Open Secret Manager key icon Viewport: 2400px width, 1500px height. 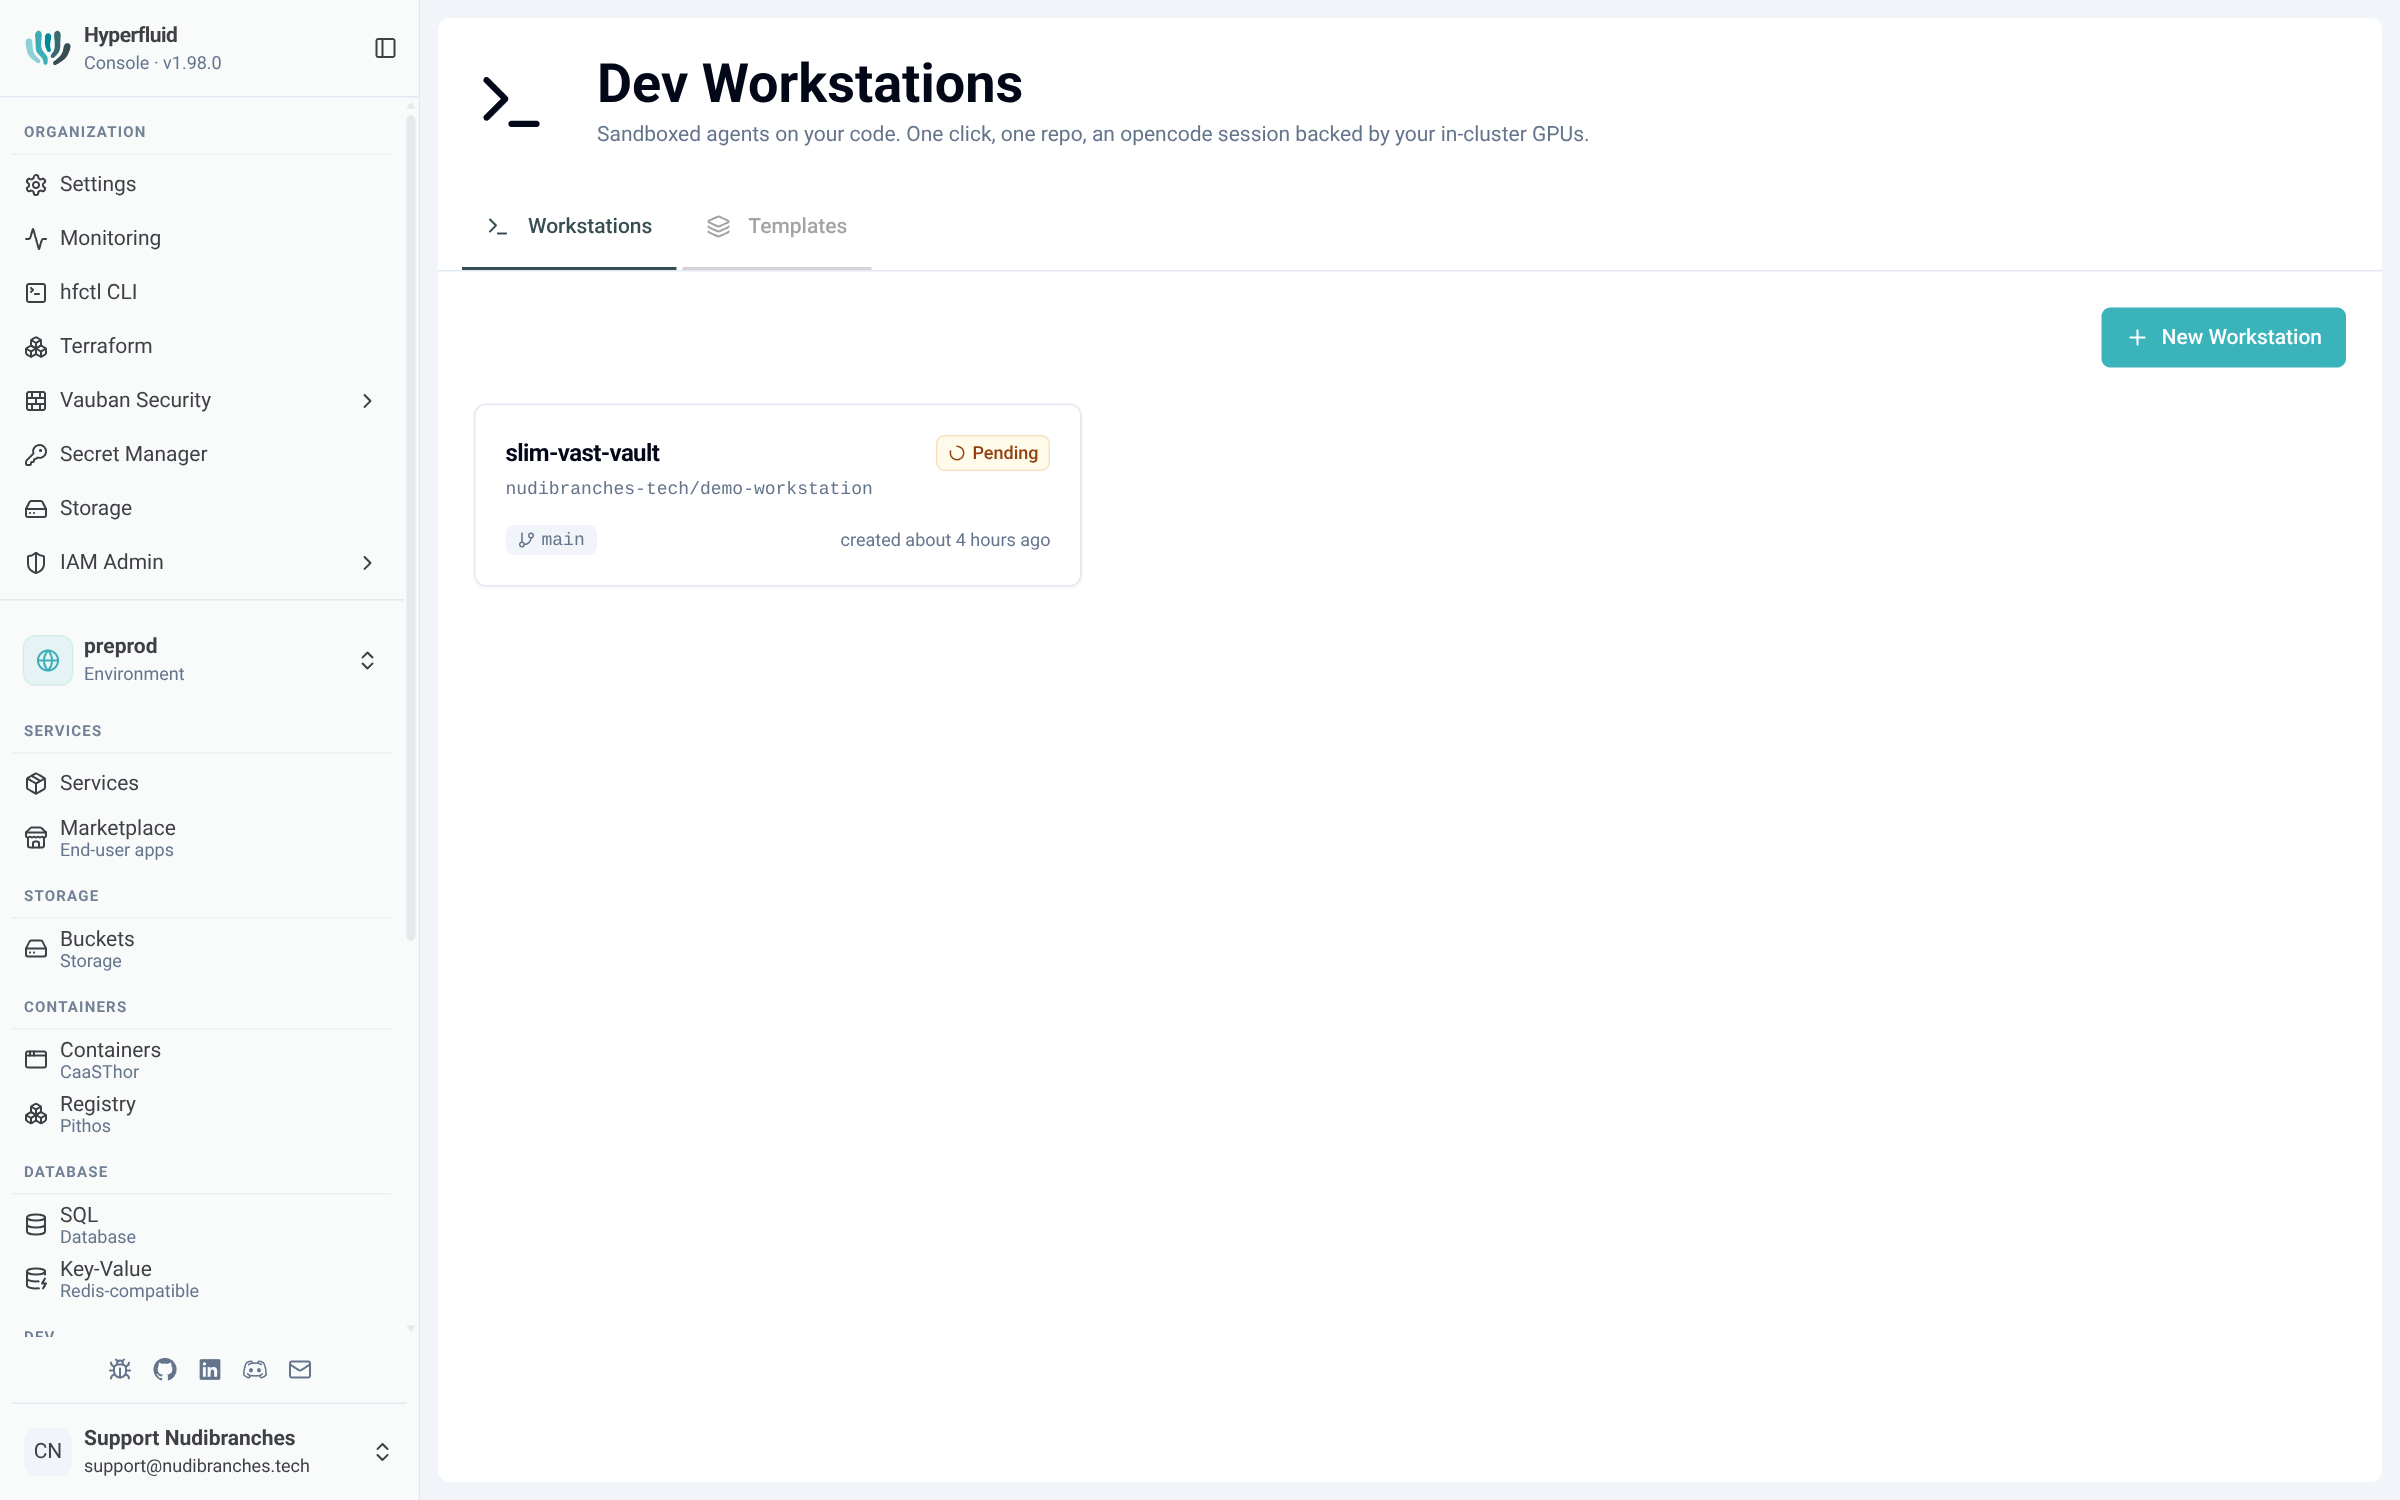click(36, 455)
